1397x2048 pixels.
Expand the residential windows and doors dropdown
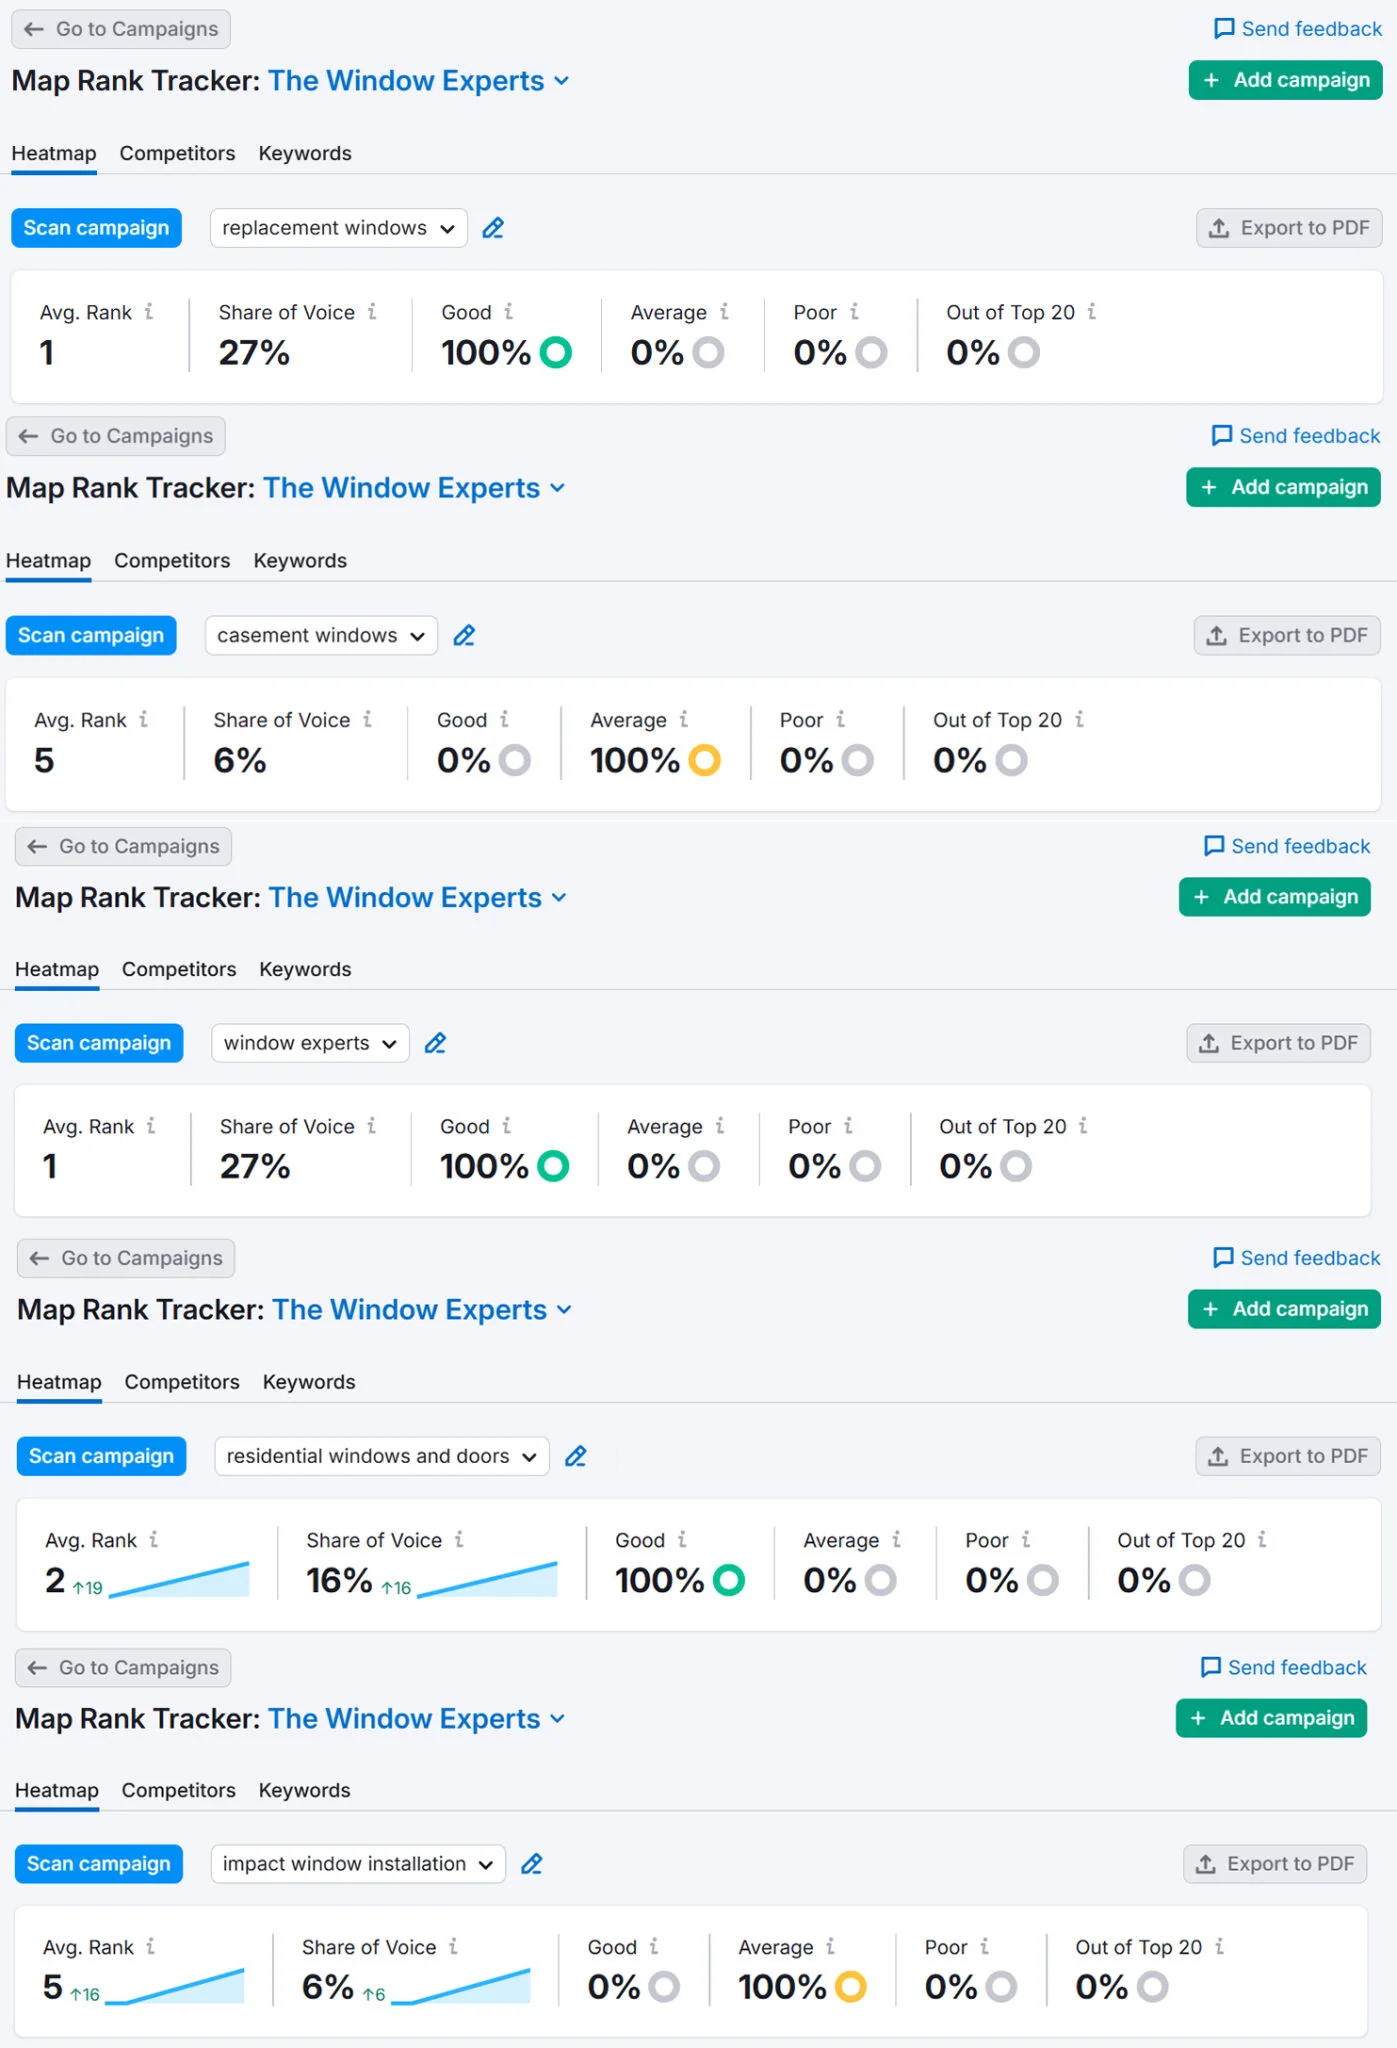pos(381,1457)
